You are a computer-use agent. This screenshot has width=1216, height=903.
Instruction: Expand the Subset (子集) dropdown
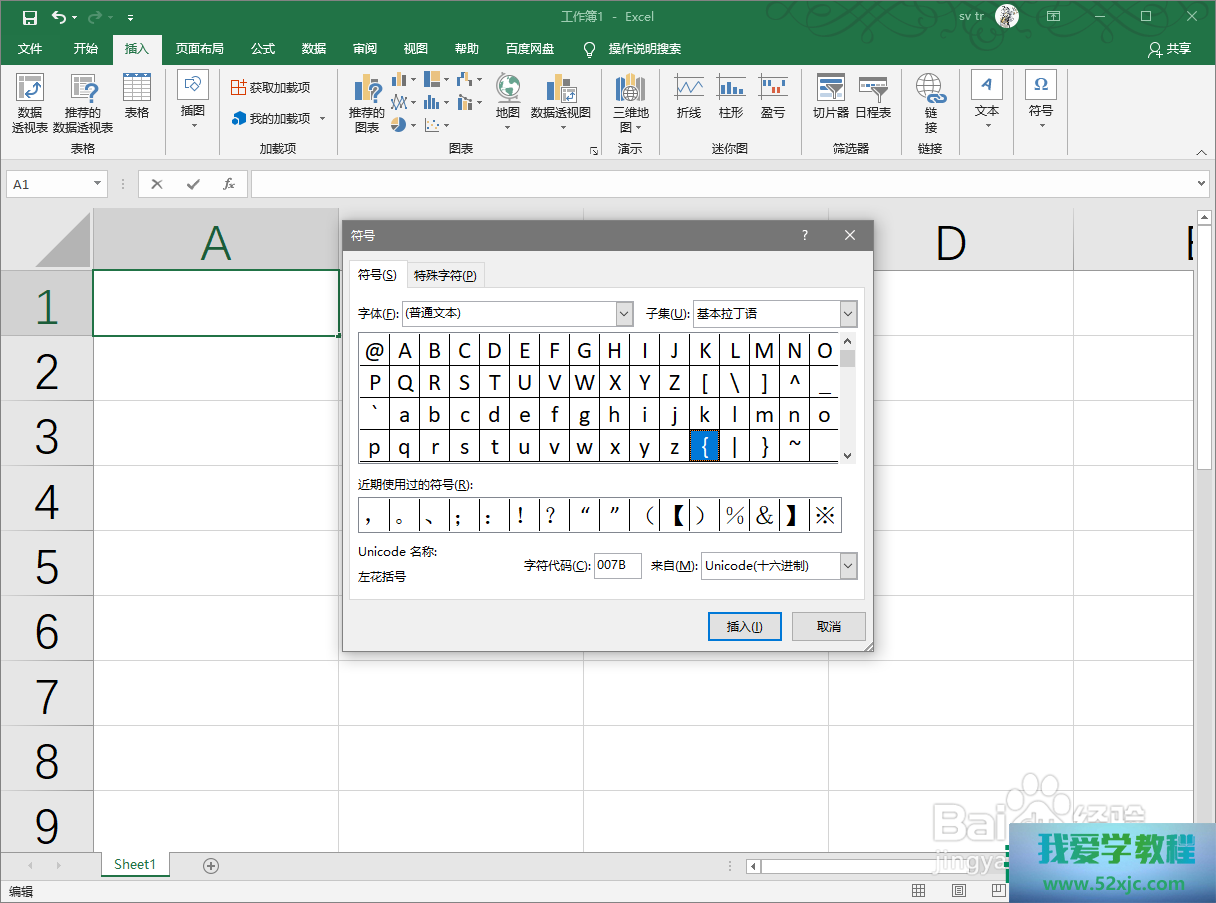[848, 314]
